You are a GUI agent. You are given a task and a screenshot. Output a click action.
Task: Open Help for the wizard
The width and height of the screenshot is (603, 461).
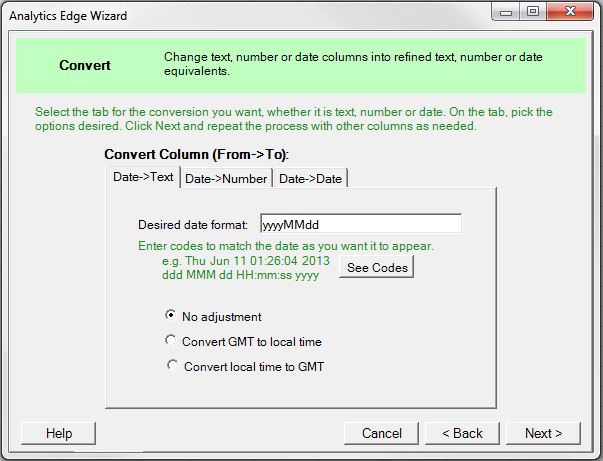point(59,433)
